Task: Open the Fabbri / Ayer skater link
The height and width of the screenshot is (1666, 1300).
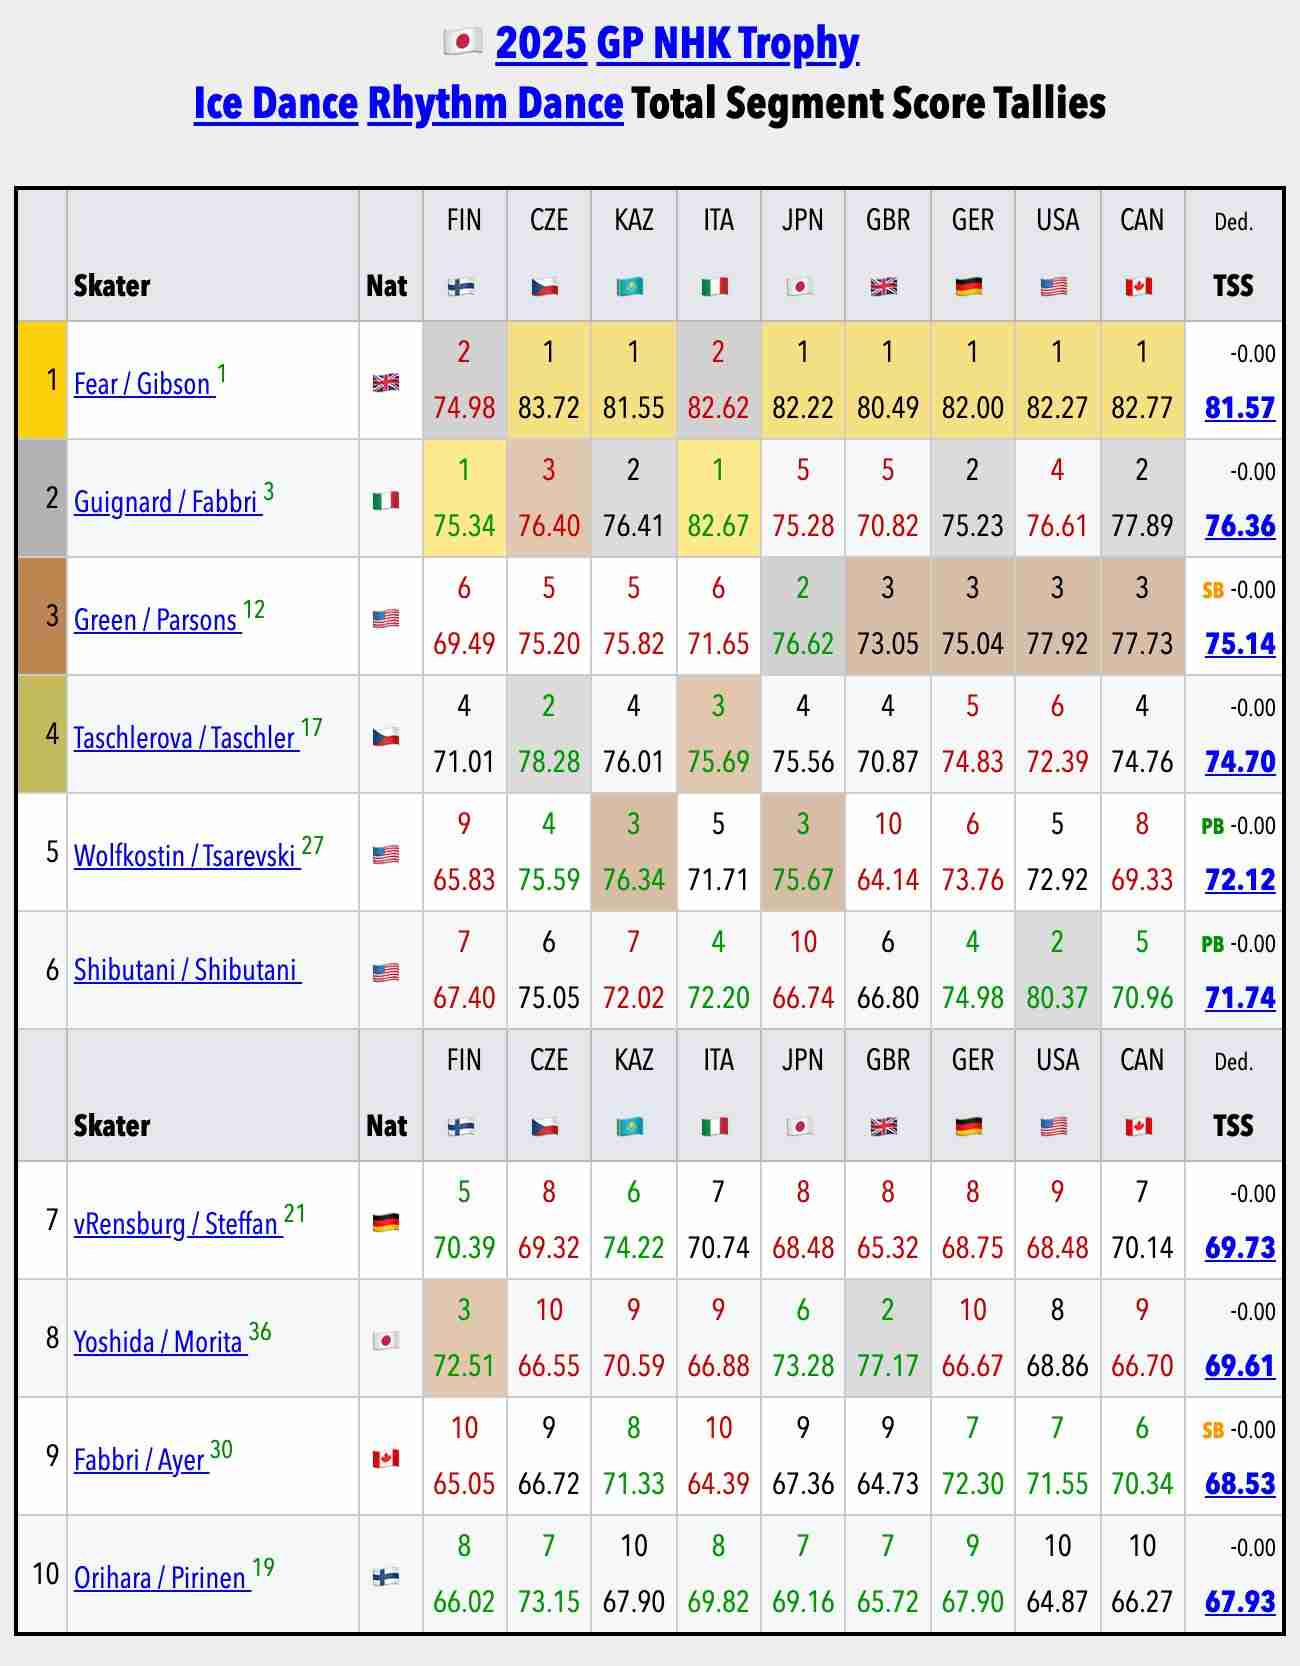Action: pos(141,1460)
